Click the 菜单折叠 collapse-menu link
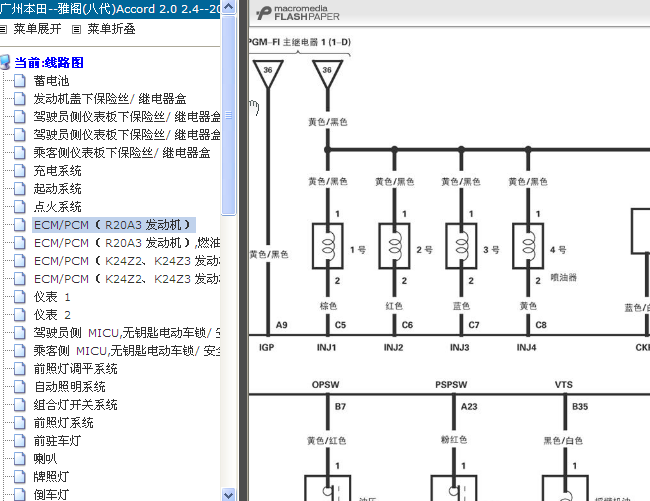The width and height of the screenshot is (650, 501). (111, 29)
